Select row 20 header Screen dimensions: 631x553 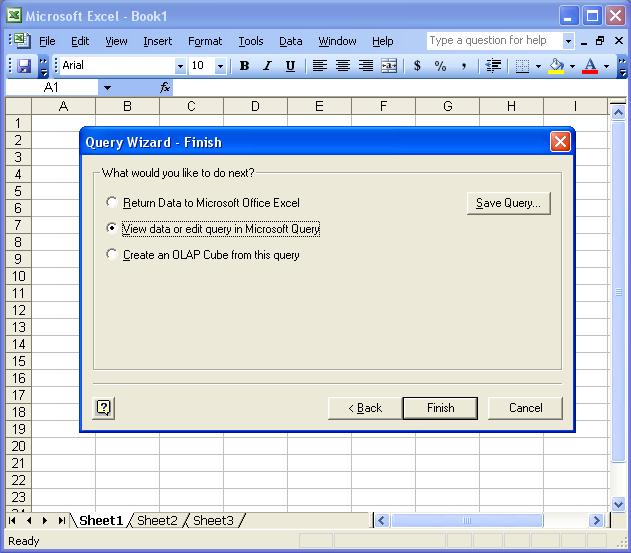click(19, 446)
